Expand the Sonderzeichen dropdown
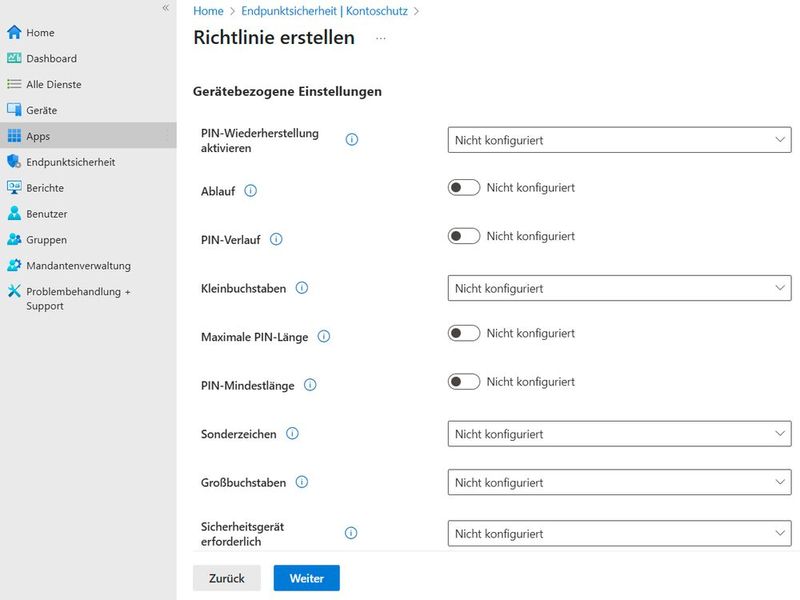800x600 pixels. click(x=619, y=434)
